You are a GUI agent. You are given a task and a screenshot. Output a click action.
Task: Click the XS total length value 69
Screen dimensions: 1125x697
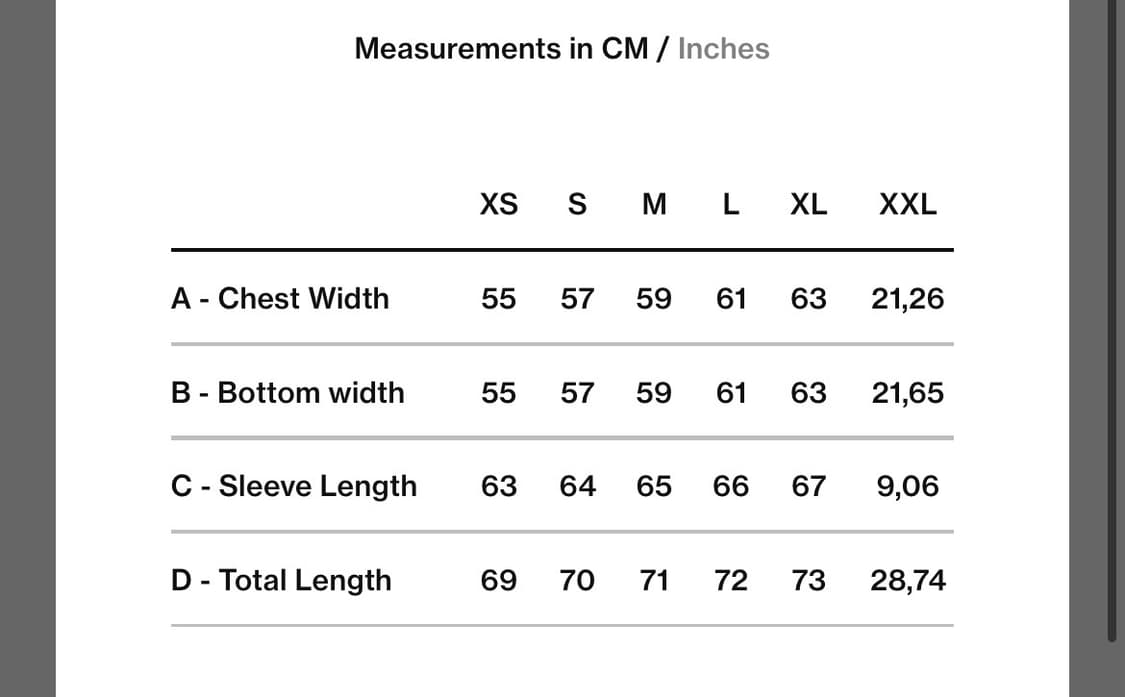(499, 580)
